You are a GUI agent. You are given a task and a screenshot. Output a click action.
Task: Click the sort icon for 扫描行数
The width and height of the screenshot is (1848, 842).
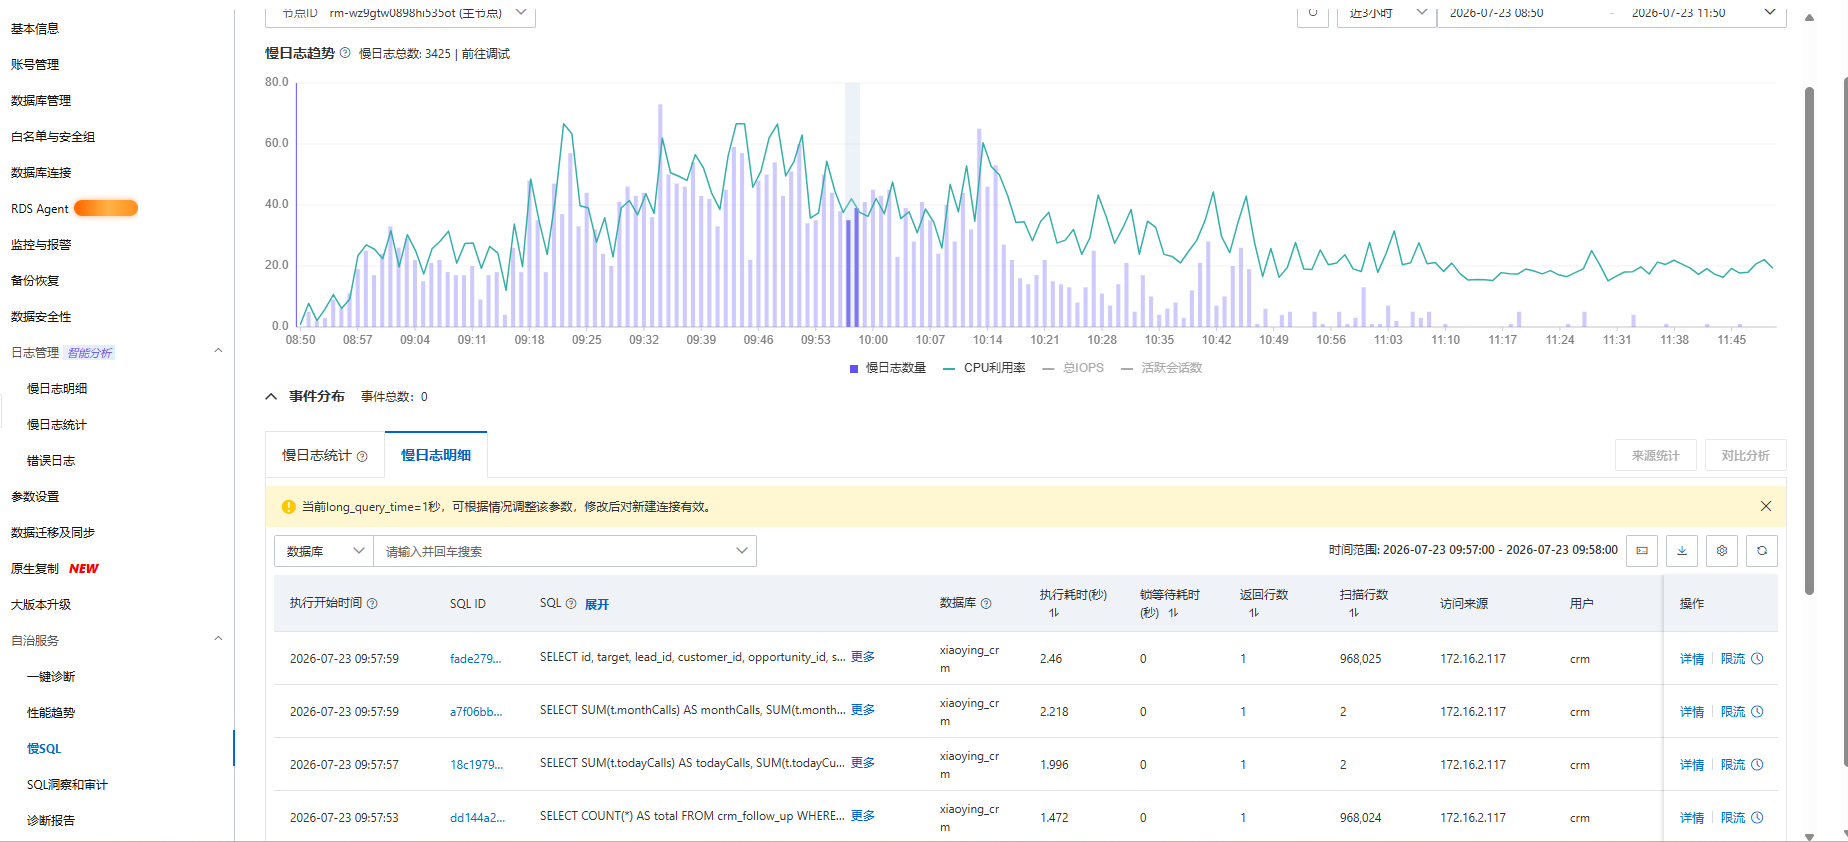[1353, 613]
